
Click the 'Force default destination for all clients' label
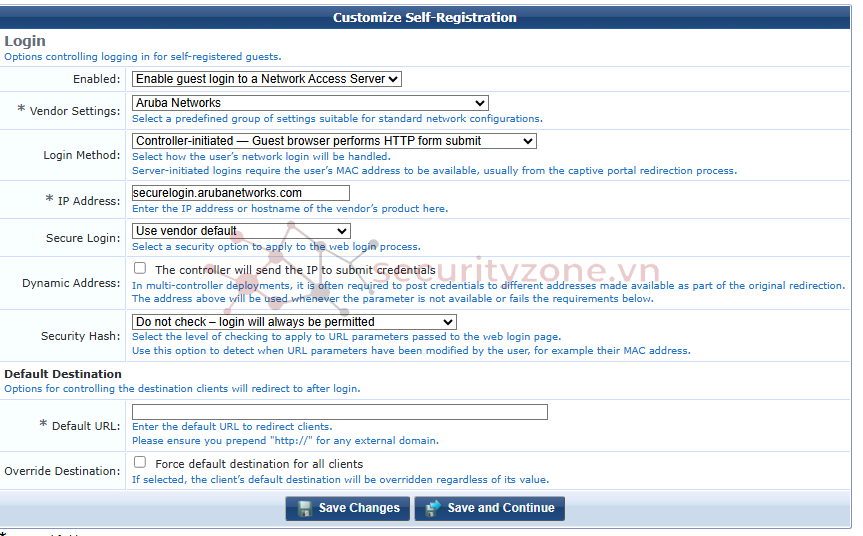[259, 464]
